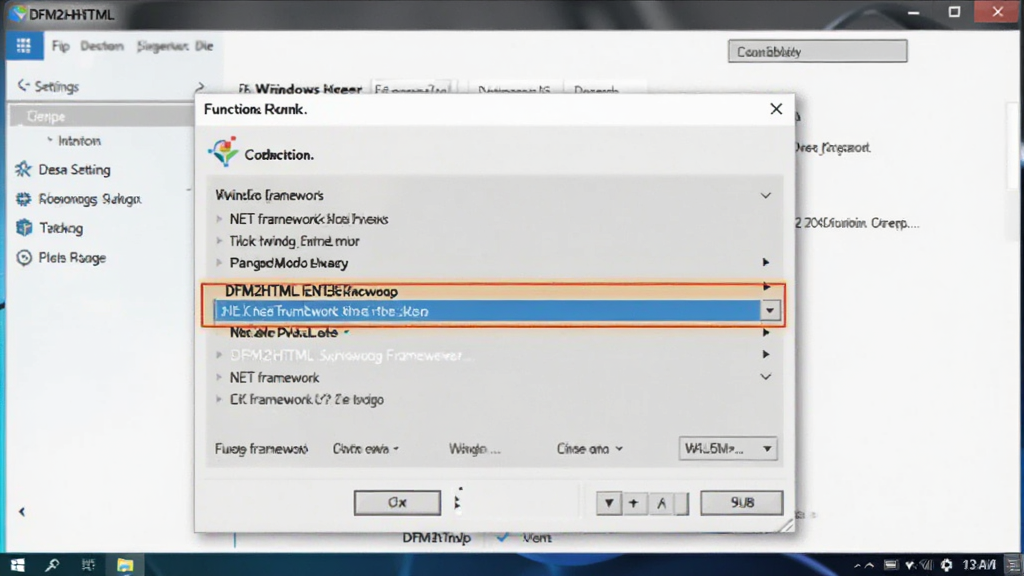Expand the Tick twindg Enime mior row
The height and width of the screenshot is (576, 1024).
click(x=219, y=241)
